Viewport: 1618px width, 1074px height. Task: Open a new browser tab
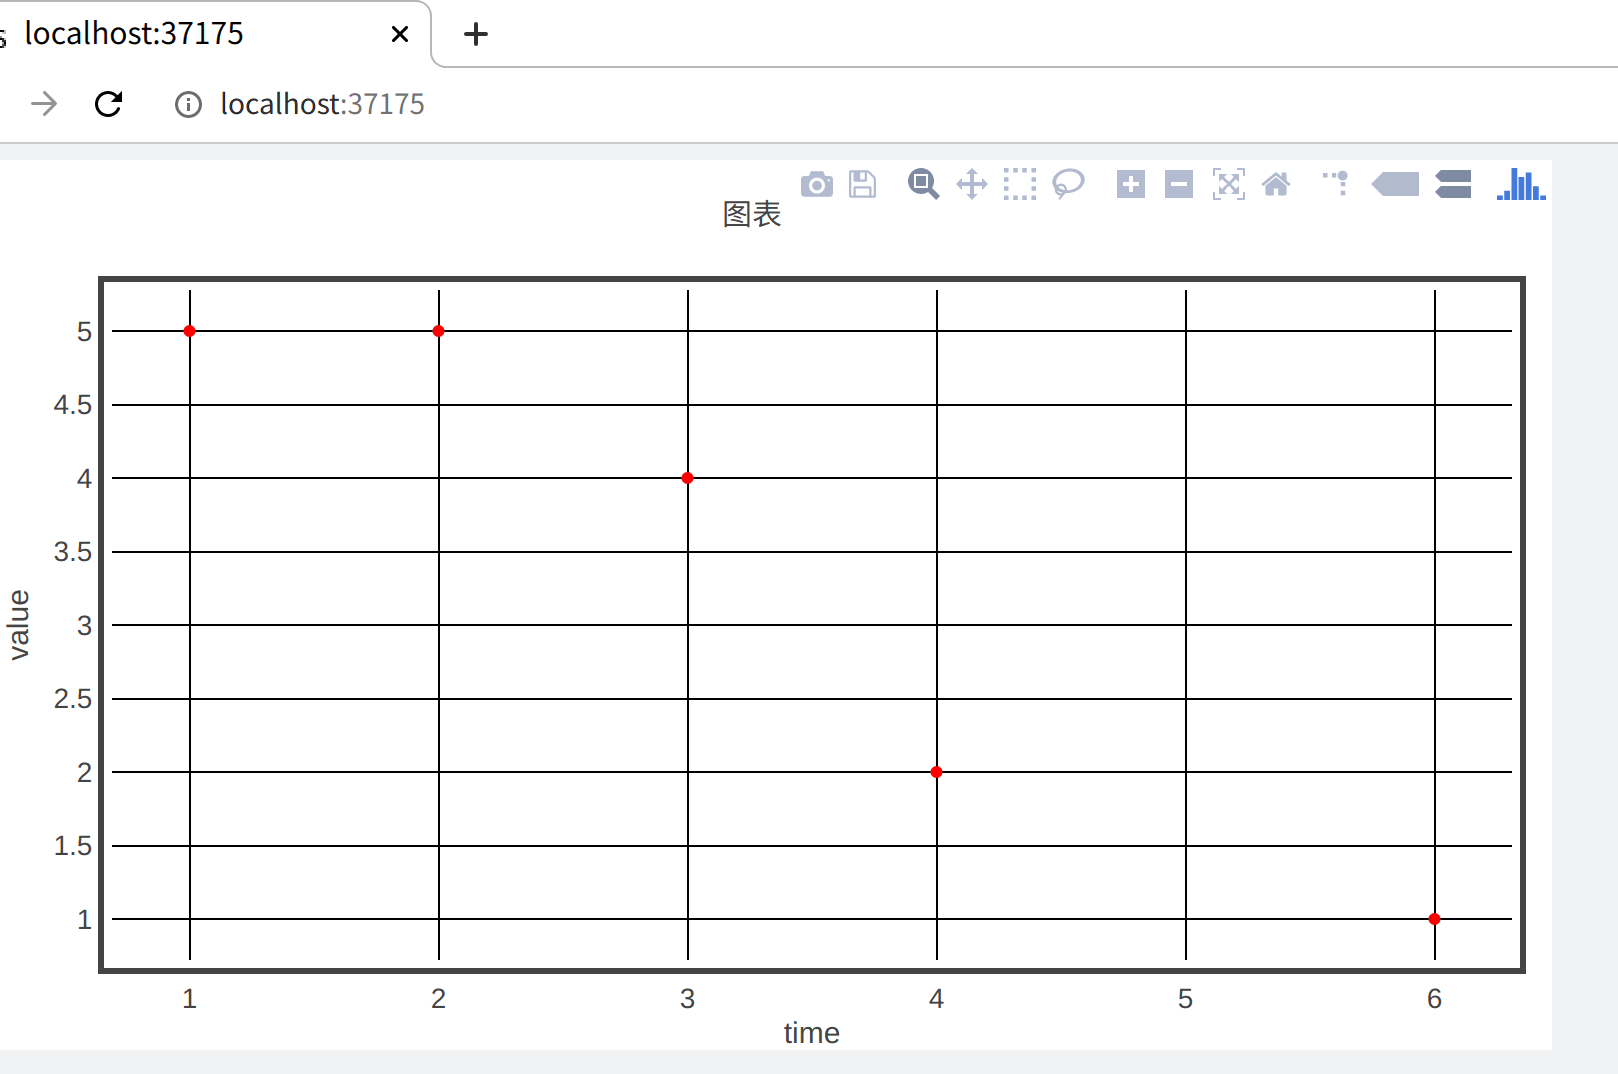point(476,34)
